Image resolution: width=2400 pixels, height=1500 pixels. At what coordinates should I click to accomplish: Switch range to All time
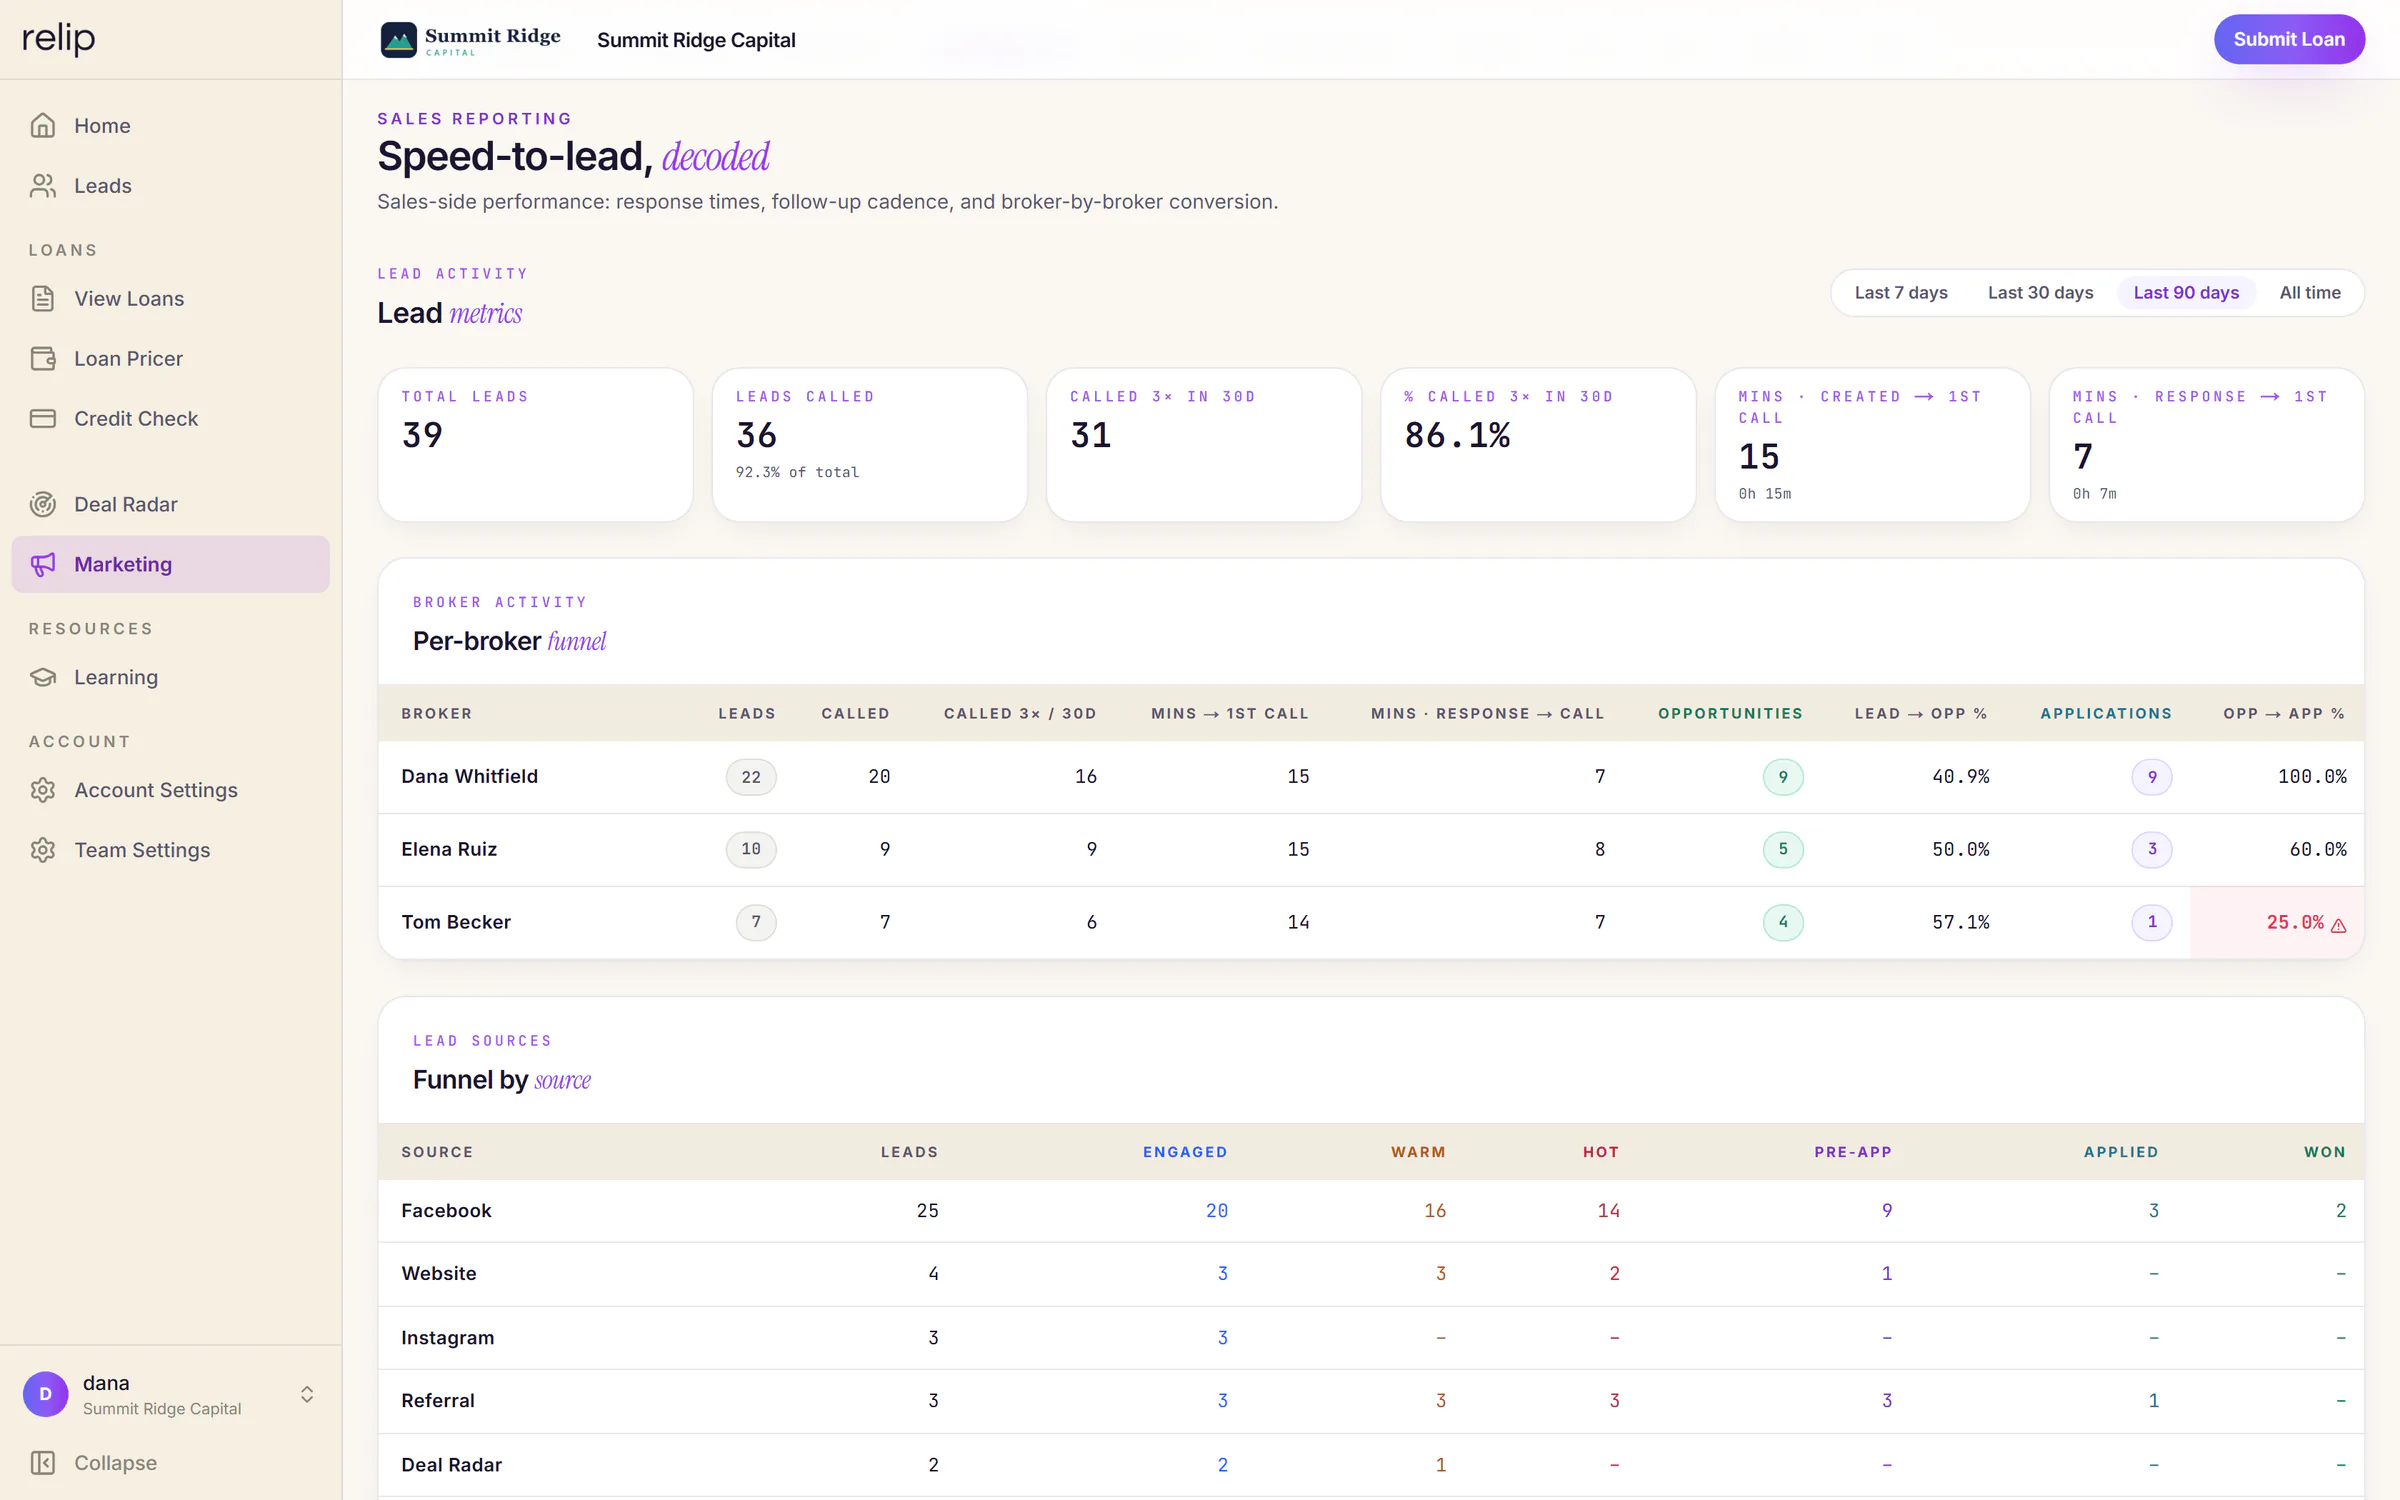coord(2310,293)
